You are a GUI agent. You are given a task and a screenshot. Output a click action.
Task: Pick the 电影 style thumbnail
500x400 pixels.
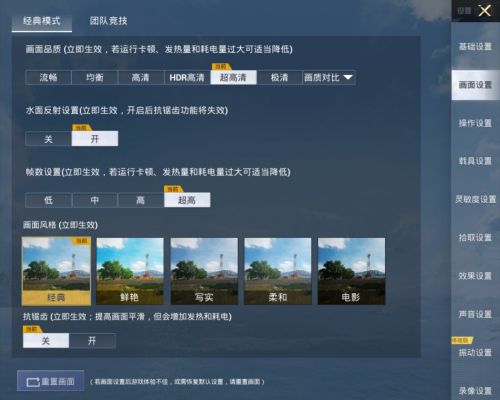[x=351, y=271]
